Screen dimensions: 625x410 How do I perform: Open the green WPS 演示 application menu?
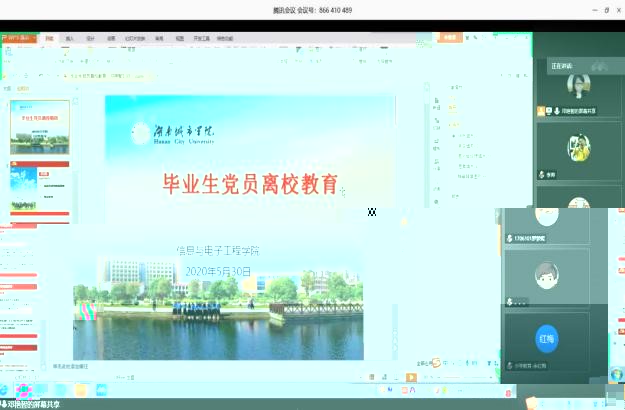pos(17,38)
